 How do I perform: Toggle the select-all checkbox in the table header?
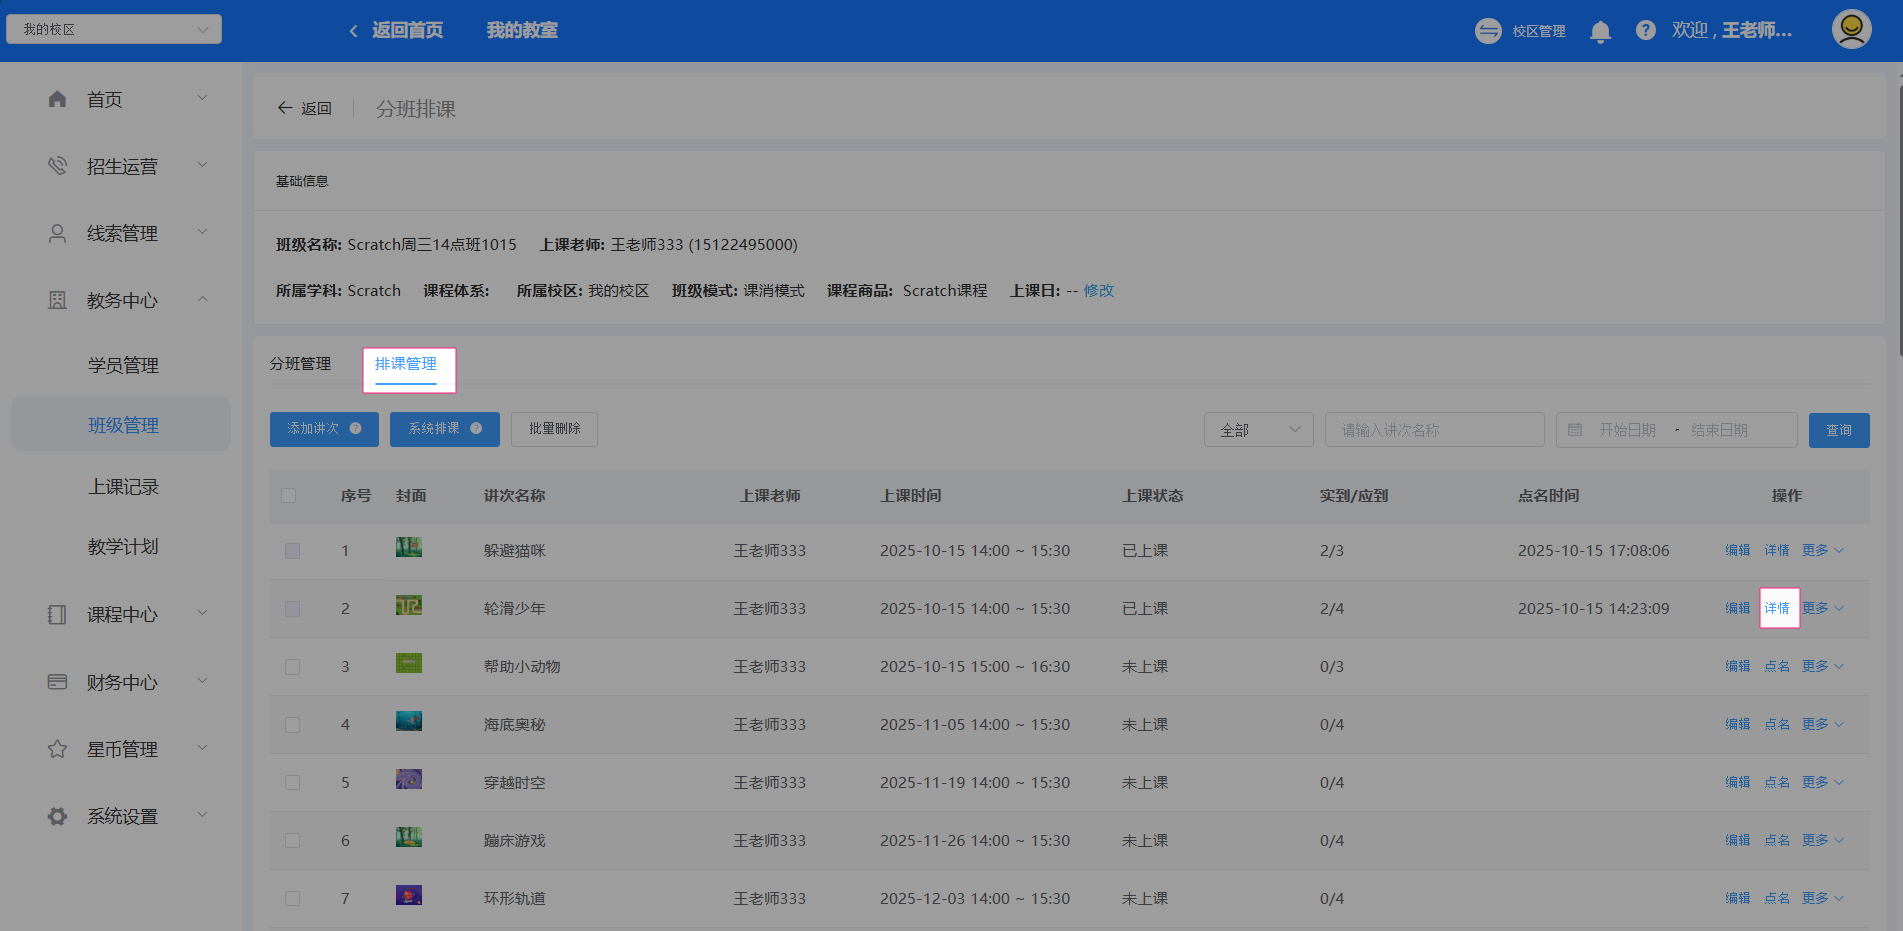point(289,496)
